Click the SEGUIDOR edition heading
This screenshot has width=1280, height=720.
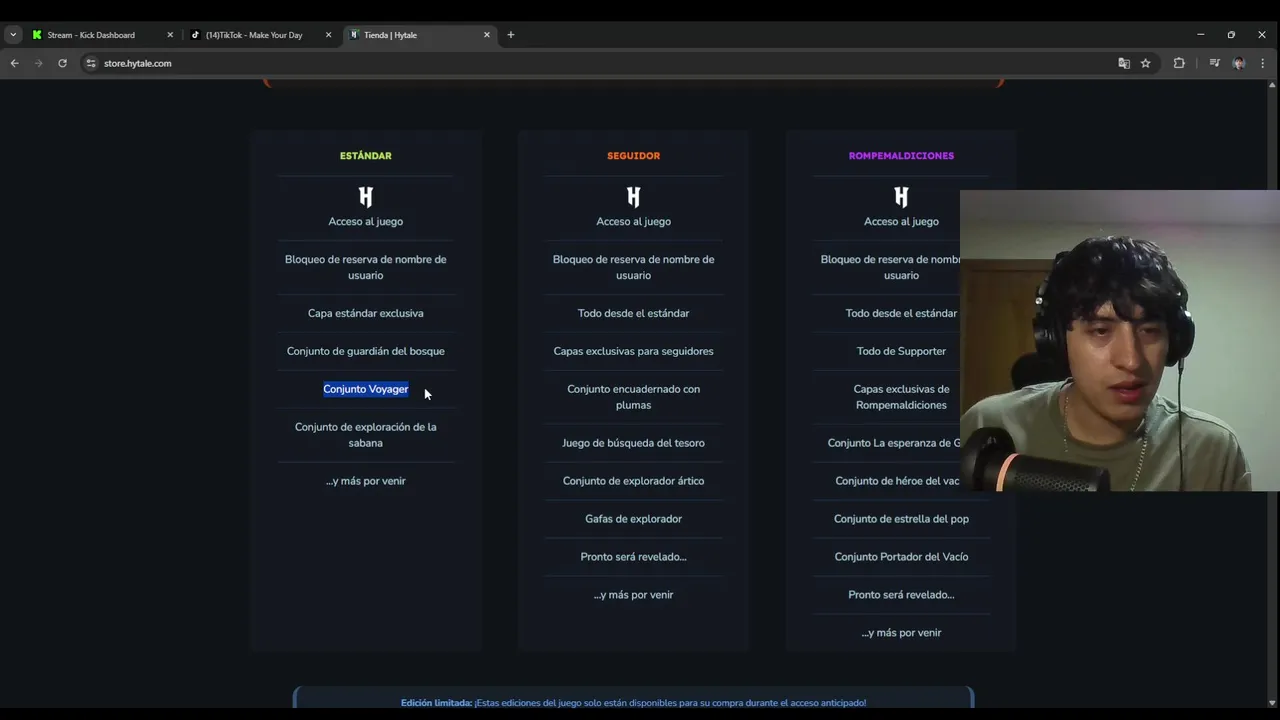634,156
